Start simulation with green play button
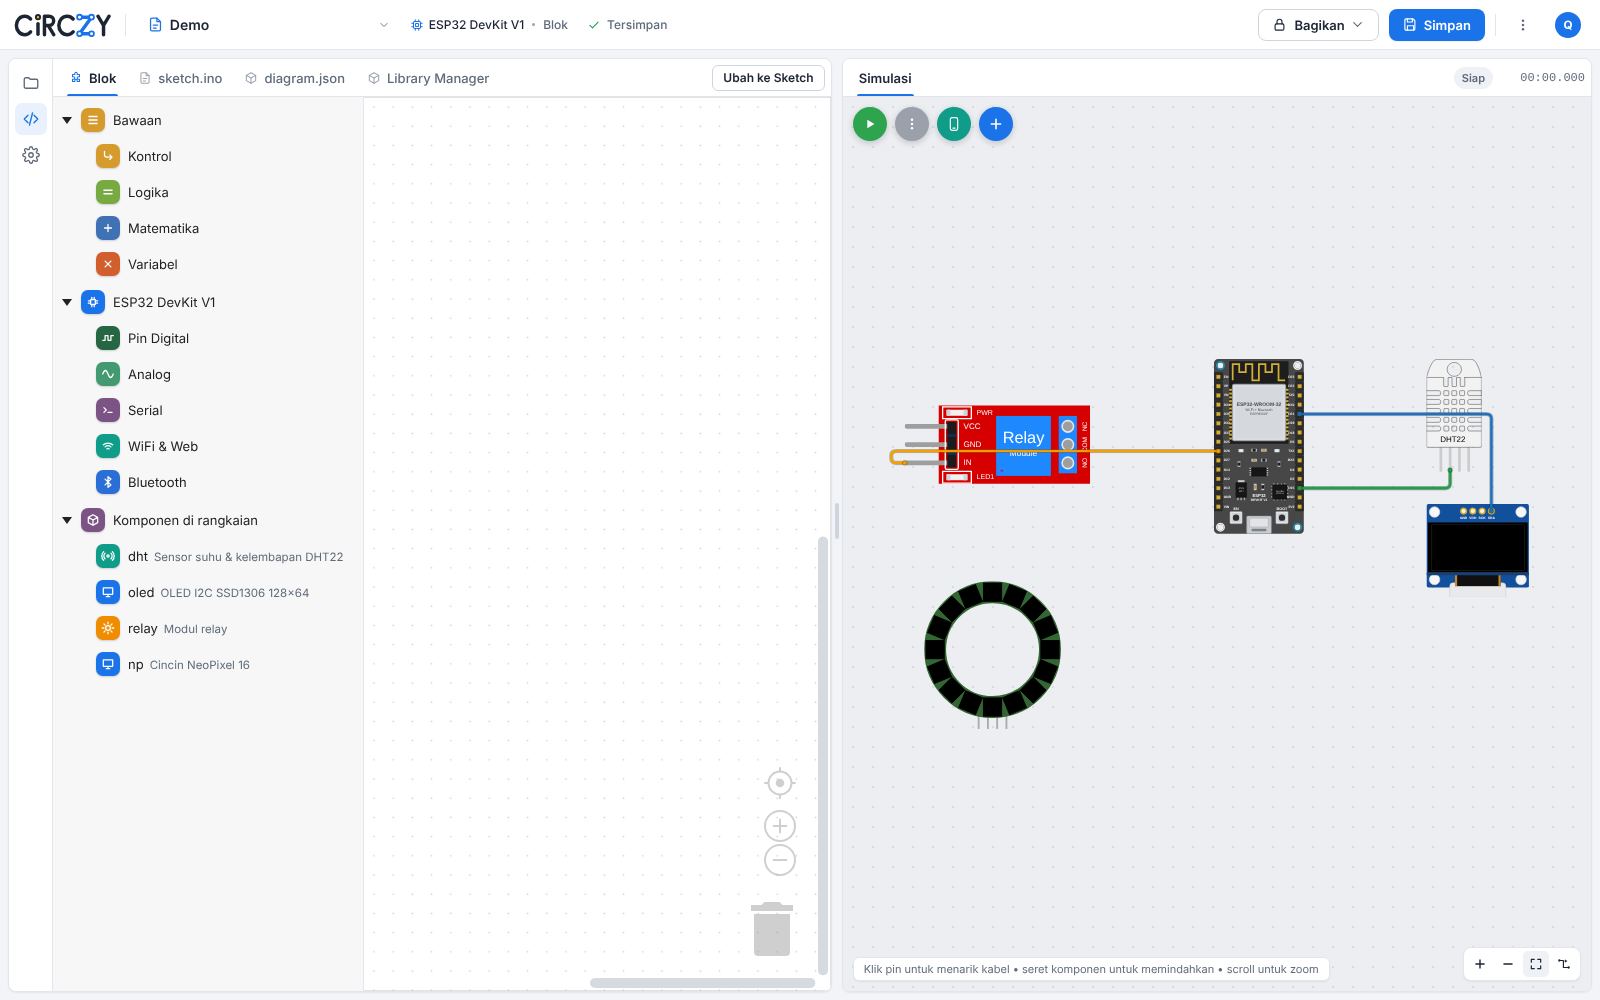Screen dimensions: 1600x1000 pos(870,124)
